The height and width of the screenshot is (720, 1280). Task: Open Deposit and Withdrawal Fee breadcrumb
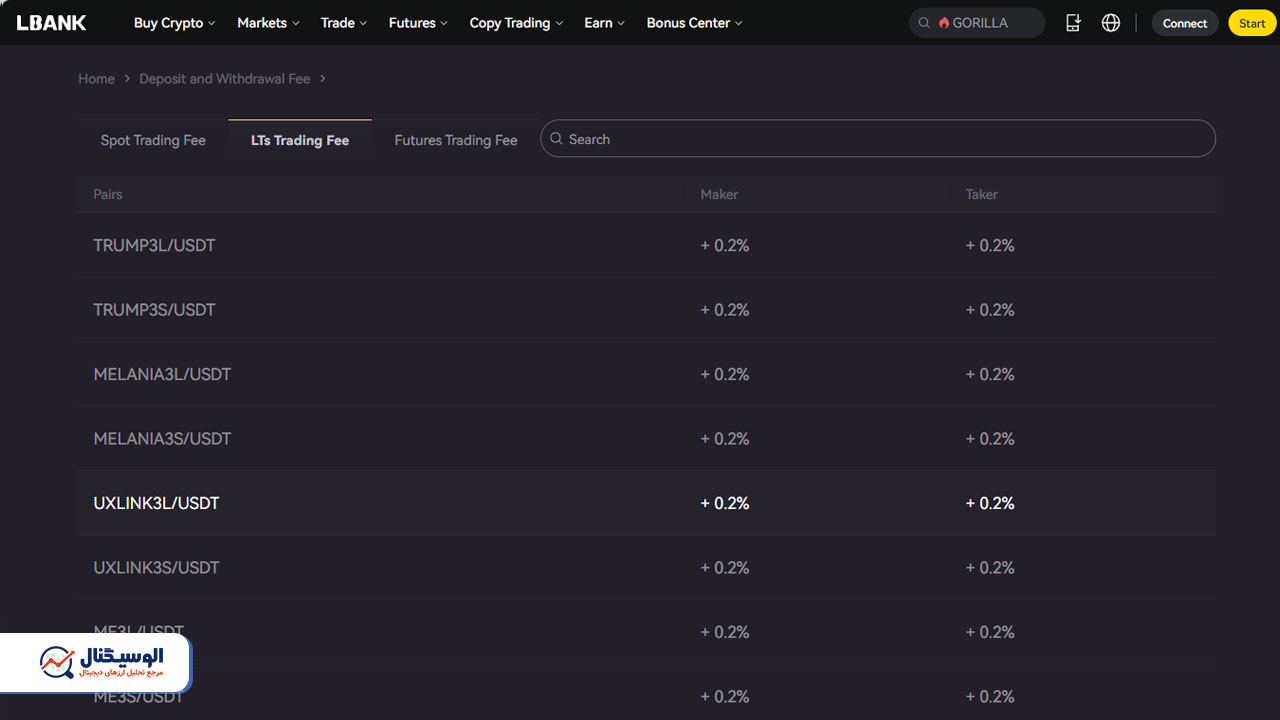click(225, 79)
